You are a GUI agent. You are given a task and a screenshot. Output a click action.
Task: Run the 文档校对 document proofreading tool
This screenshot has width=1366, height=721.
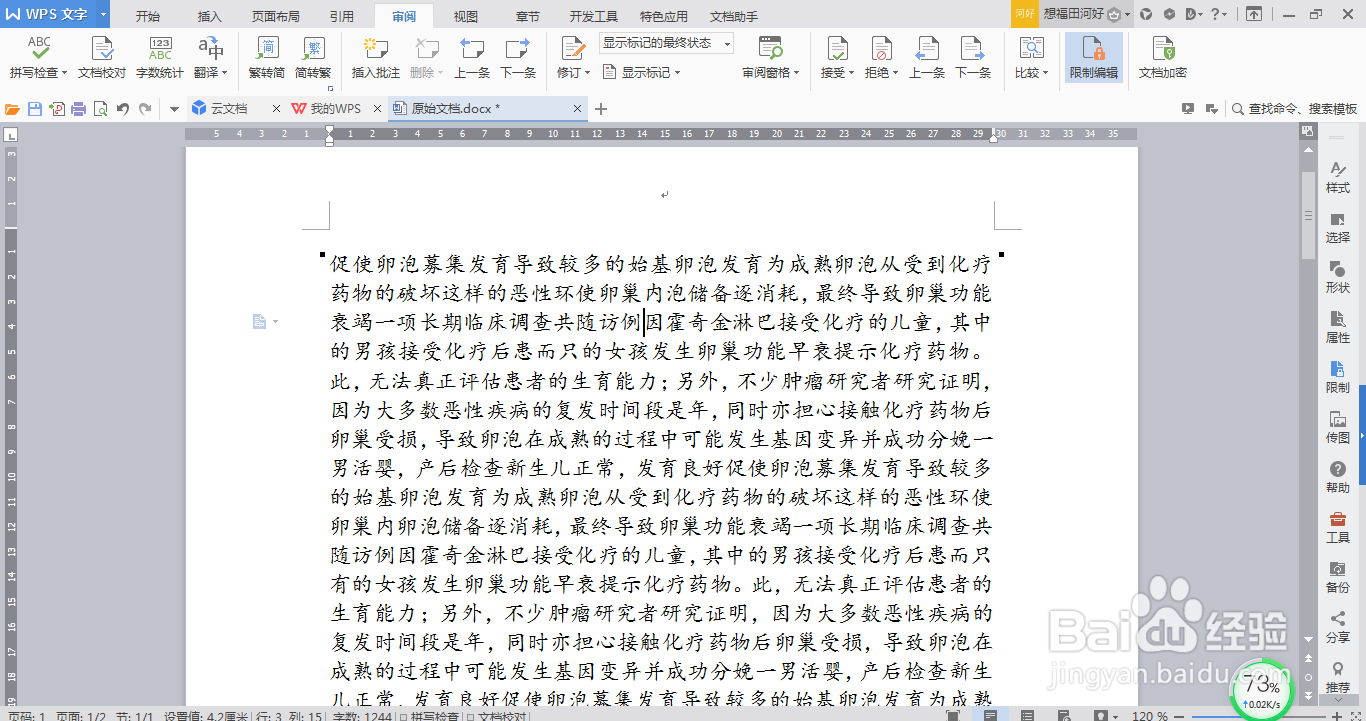102,58
